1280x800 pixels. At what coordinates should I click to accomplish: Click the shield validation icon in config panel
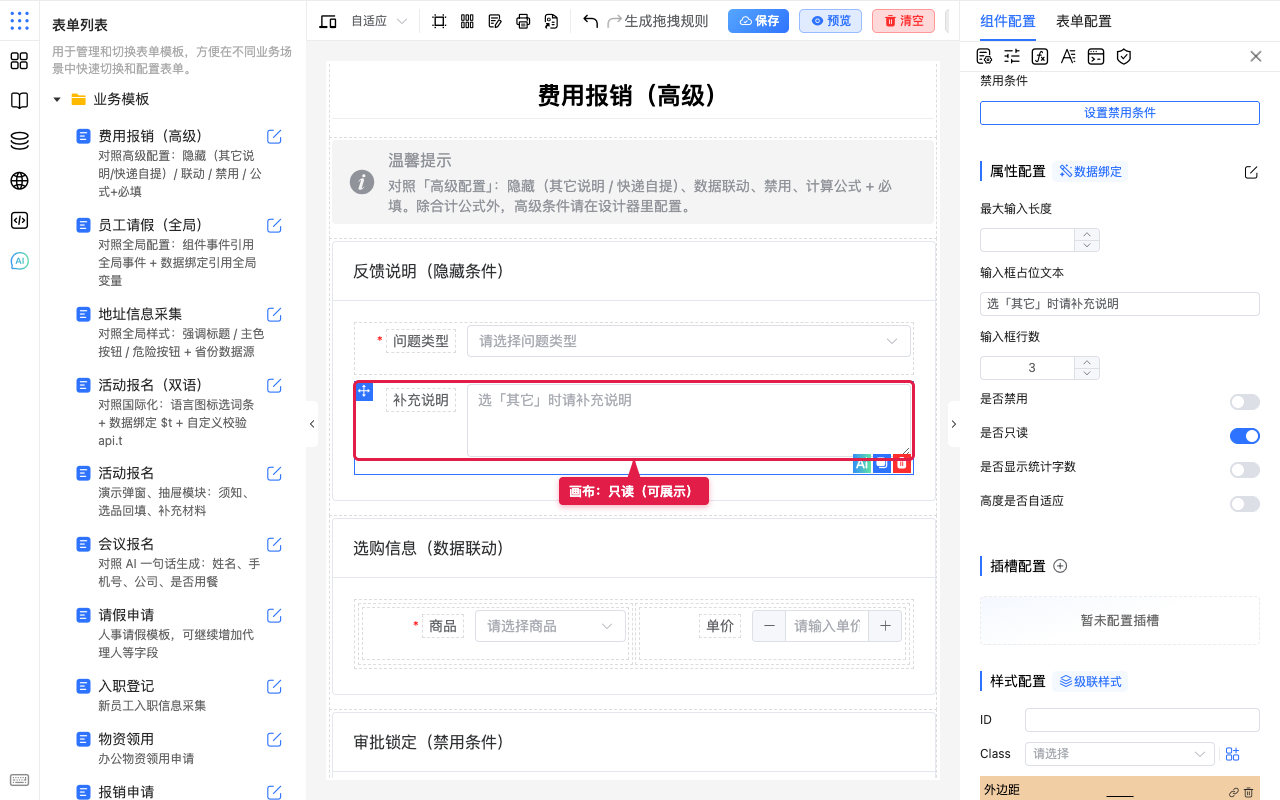pyautogui.click(x=1124, y=56)
